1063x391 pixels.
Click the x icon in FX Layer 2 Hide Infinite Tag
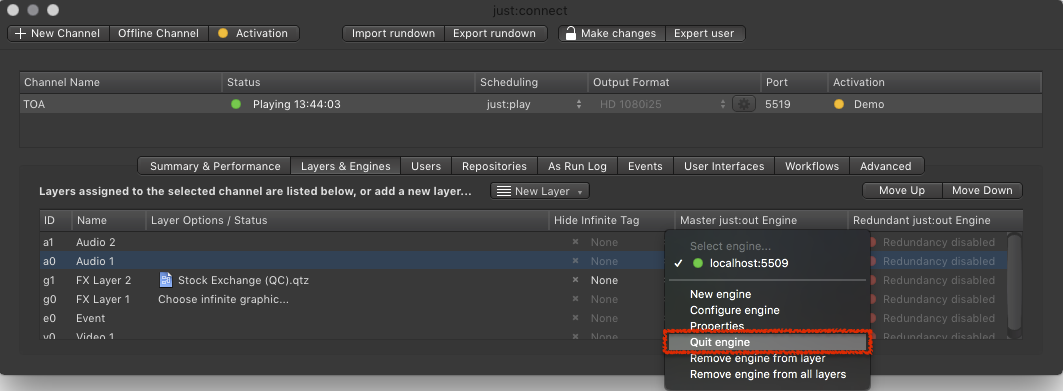(576, 280)
